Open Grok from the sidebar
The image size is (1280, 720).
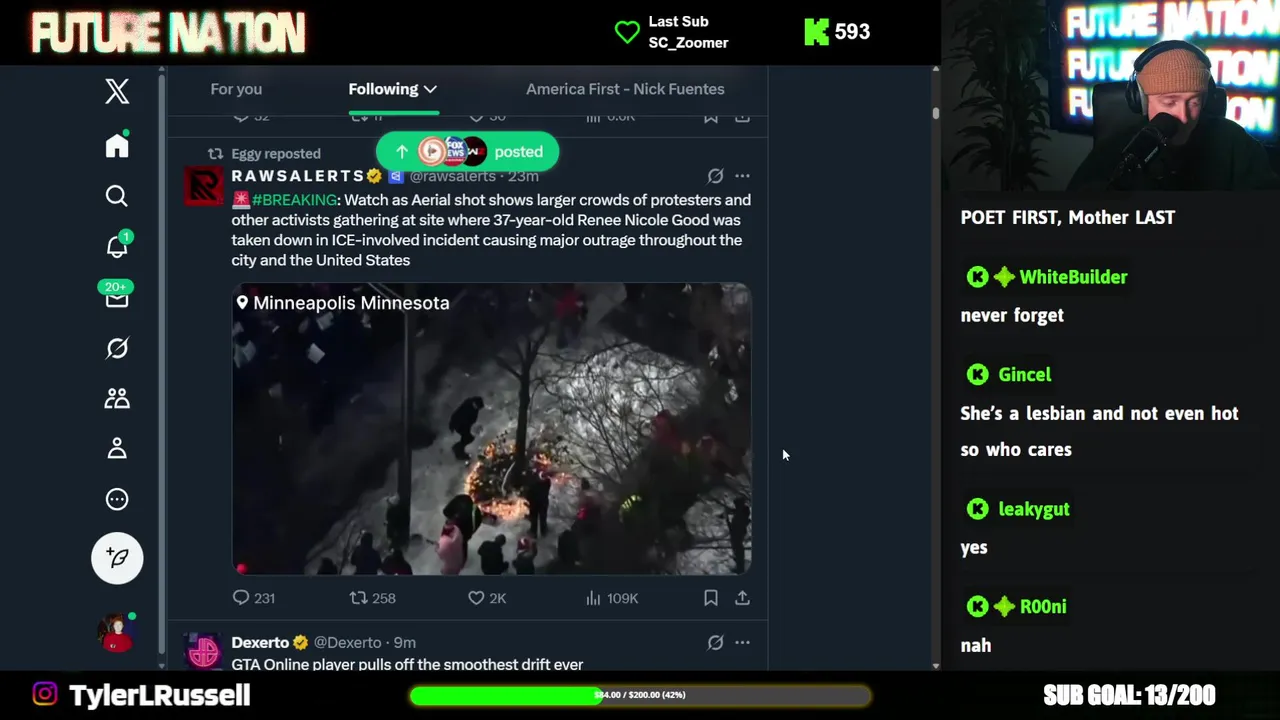(x=117, y=348)
